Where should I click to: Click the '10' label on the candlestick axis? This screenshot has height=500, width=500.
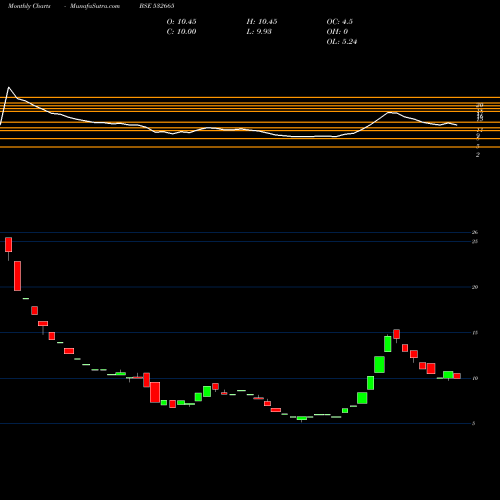(x=475, y=378)
